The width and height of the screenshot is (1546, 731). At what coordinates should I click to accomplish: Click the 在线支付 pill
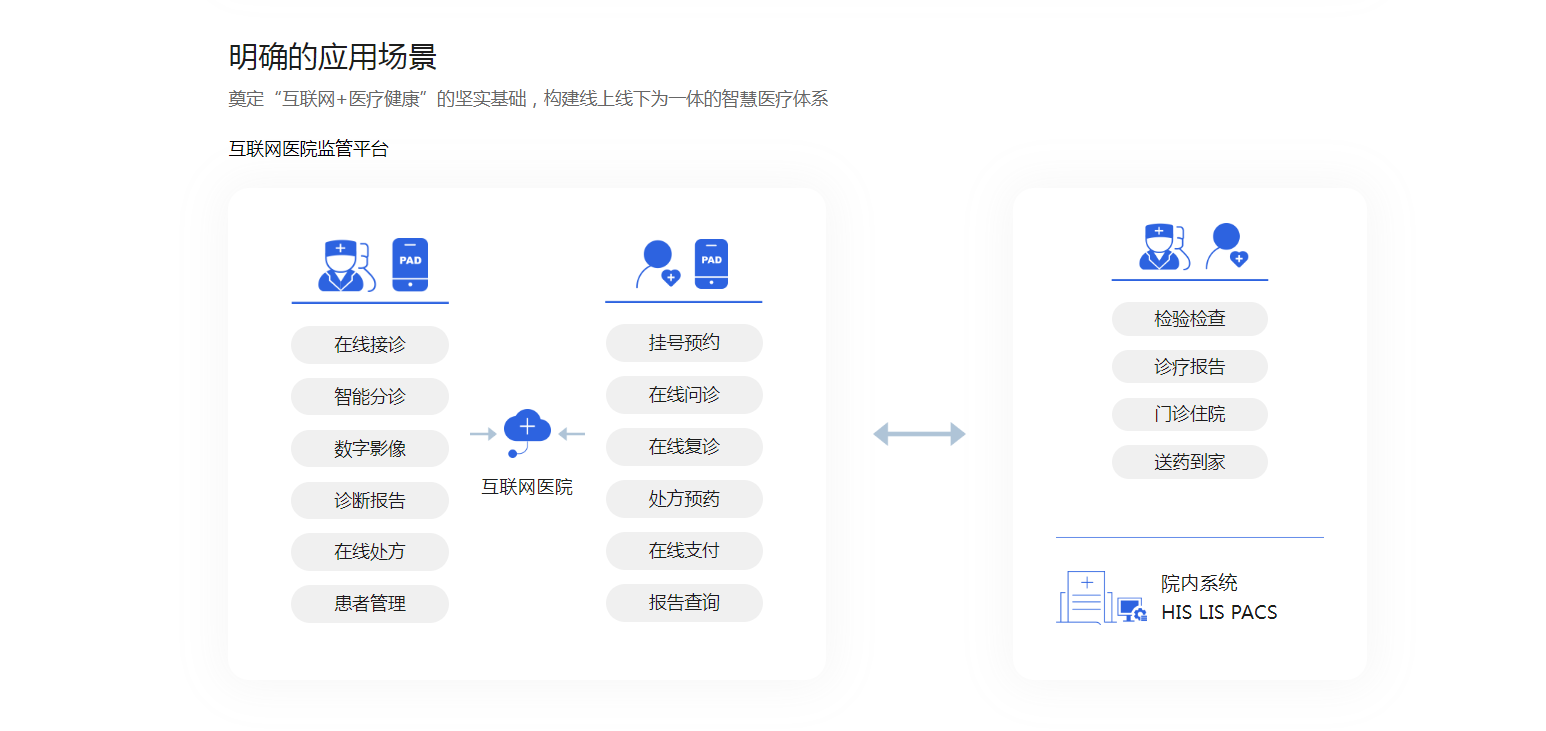[x=684, y=551]
